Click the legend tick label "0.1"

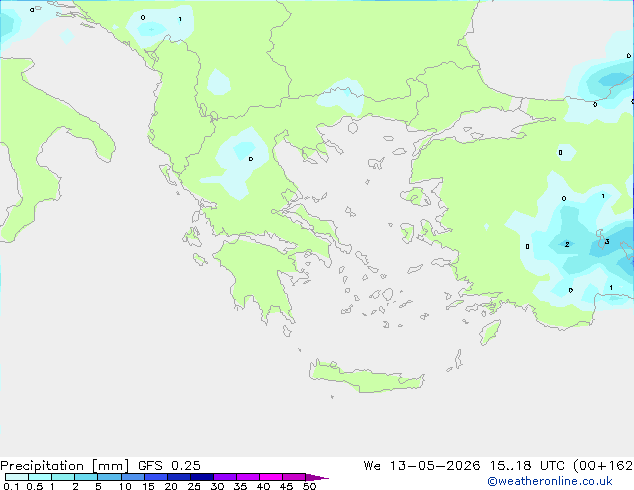(x=11, y=486)
